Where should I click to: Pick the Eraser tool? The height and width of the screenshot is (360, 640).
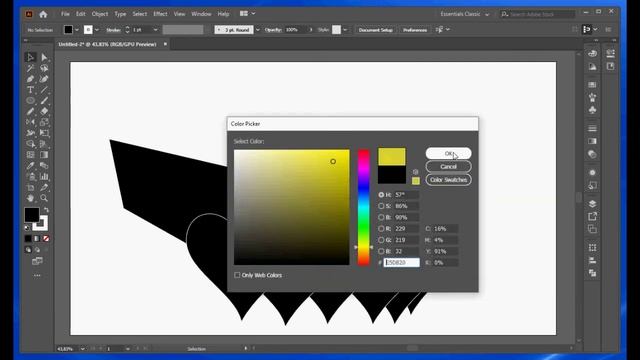pyautogui.click(x=44, y=111)
